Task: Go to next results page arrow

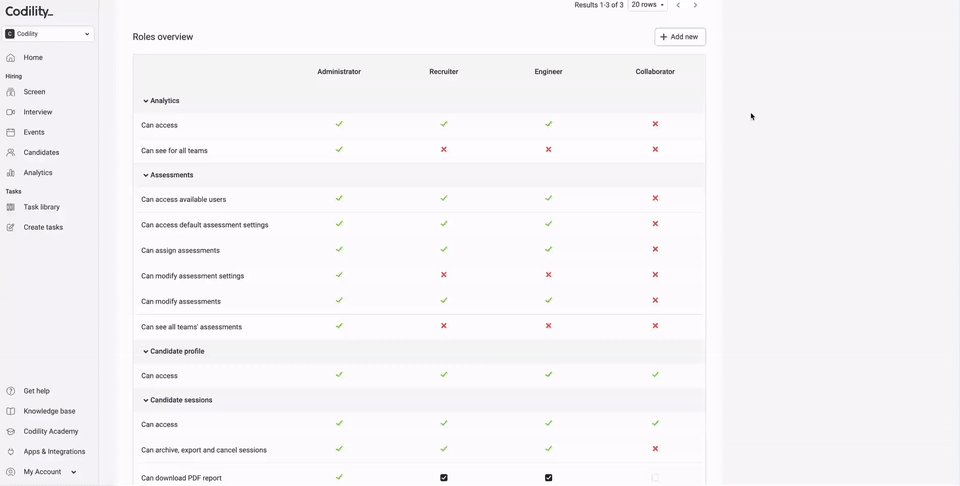Action: click(x=695, y=5)
